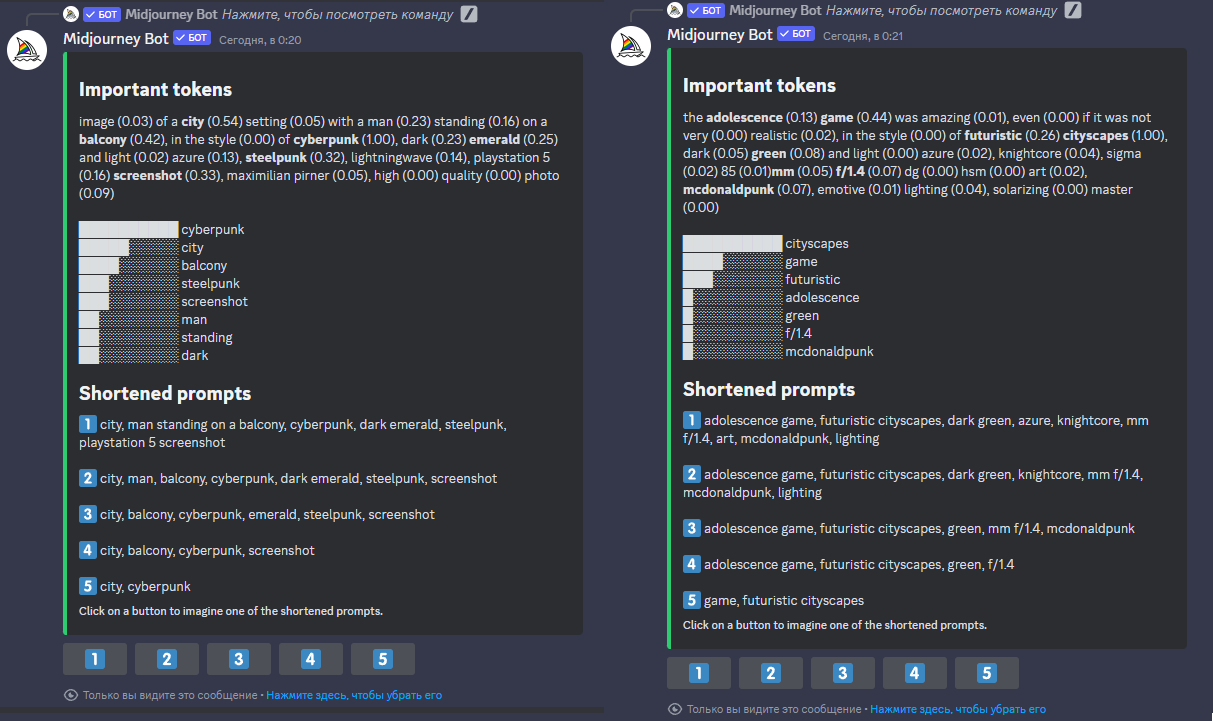Imagine shortened prompt 4 under the cyberpunk message
1213x721 pixels.
pos(311,659)
